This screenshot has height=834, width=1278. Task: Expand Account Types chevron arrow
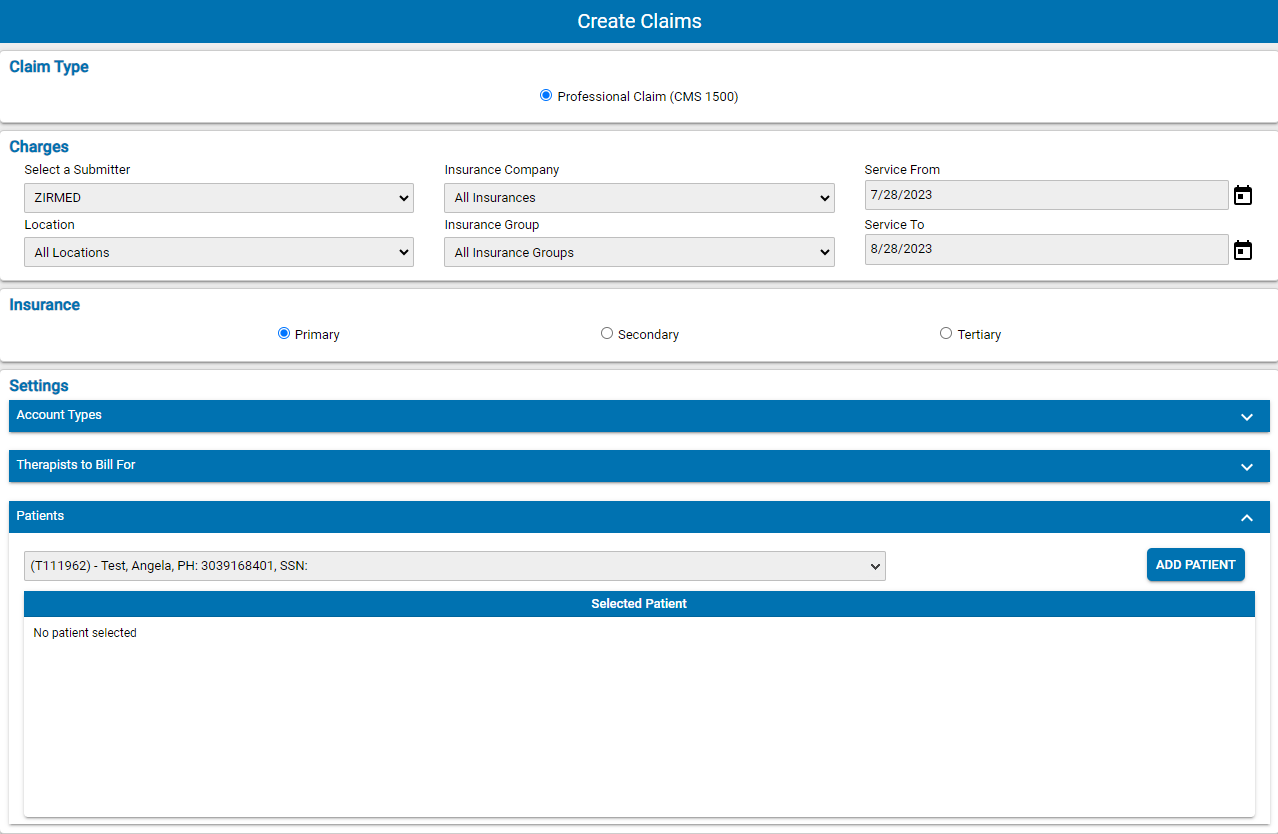1246,417
